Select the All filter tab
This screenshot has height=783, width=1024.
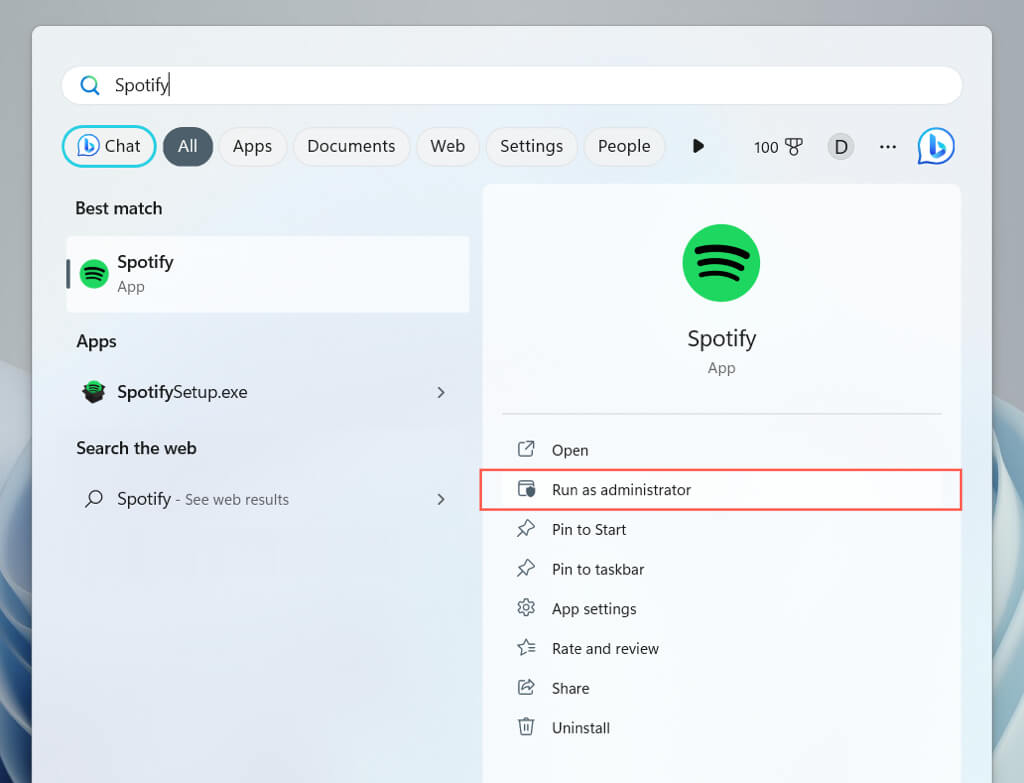click(187, 146)
